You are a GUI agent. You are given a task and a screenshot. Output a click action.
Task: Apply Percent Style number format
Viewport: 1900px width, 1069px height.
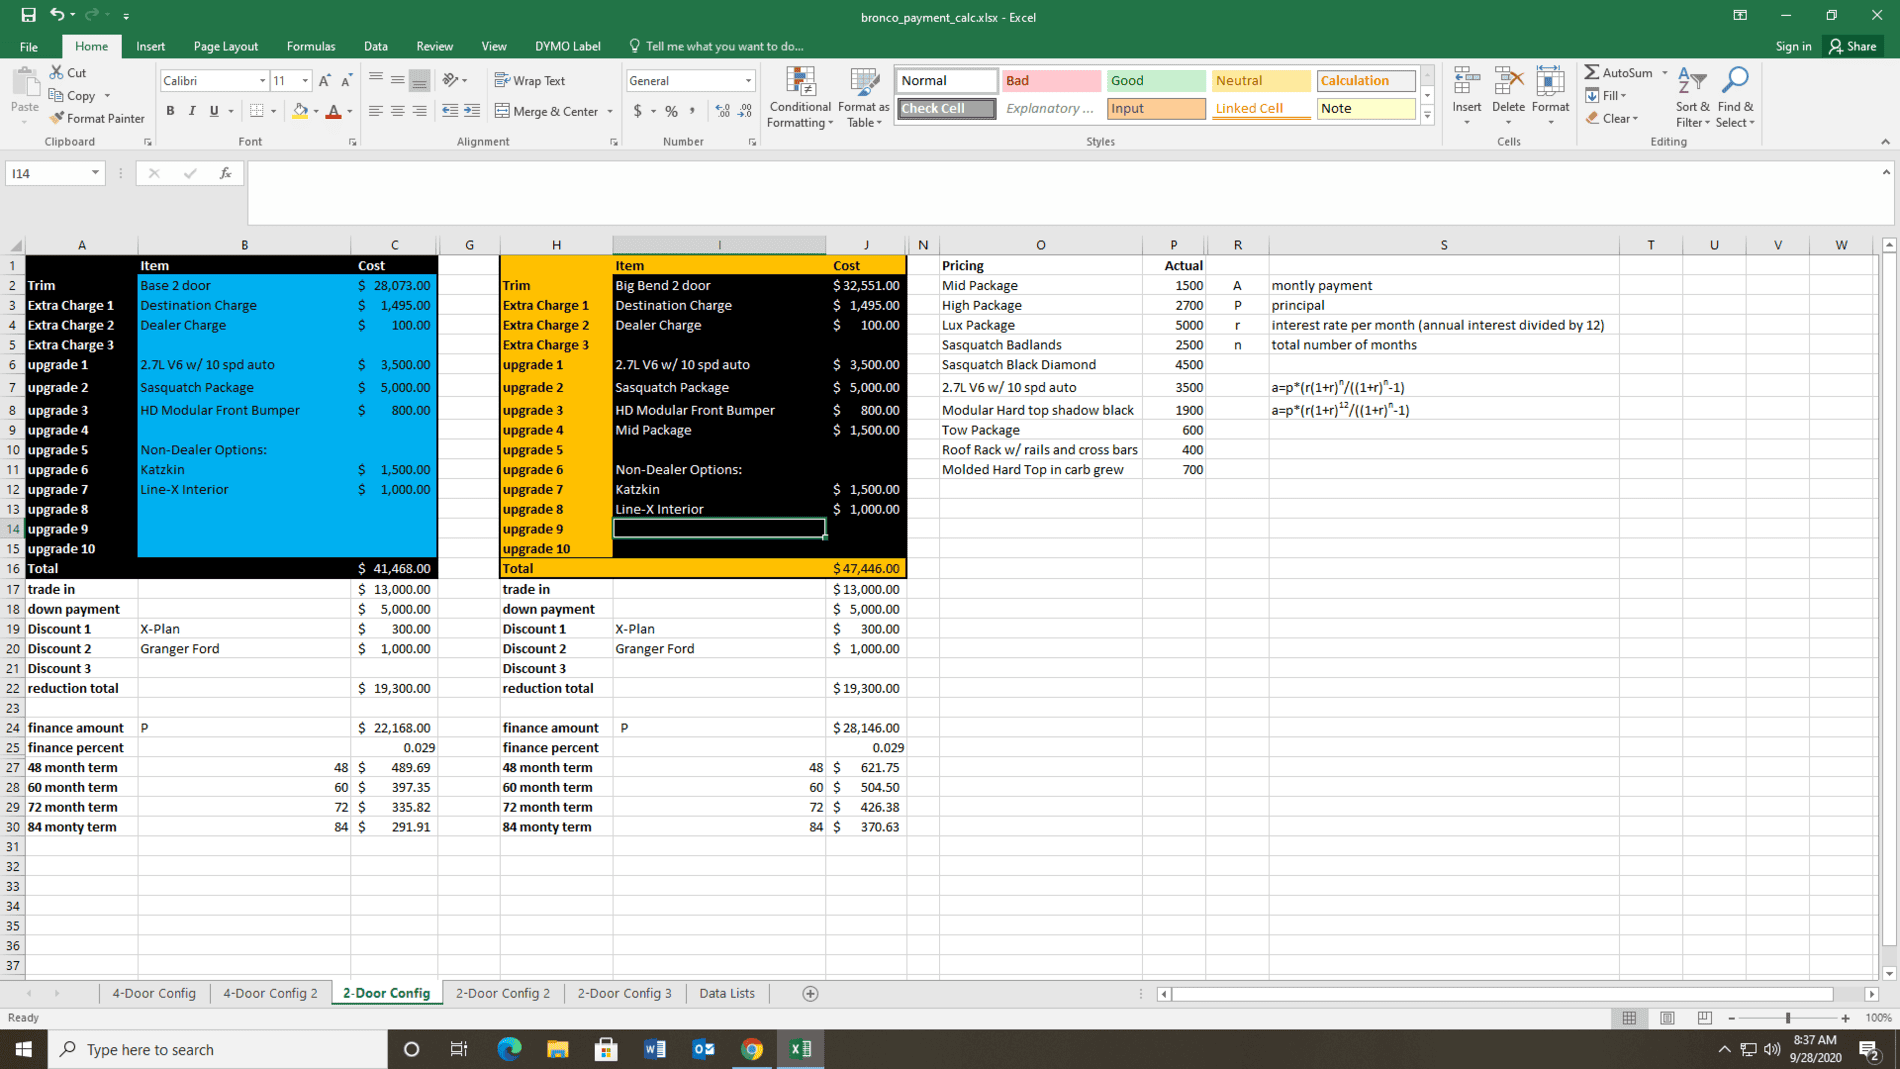(671, 111)
